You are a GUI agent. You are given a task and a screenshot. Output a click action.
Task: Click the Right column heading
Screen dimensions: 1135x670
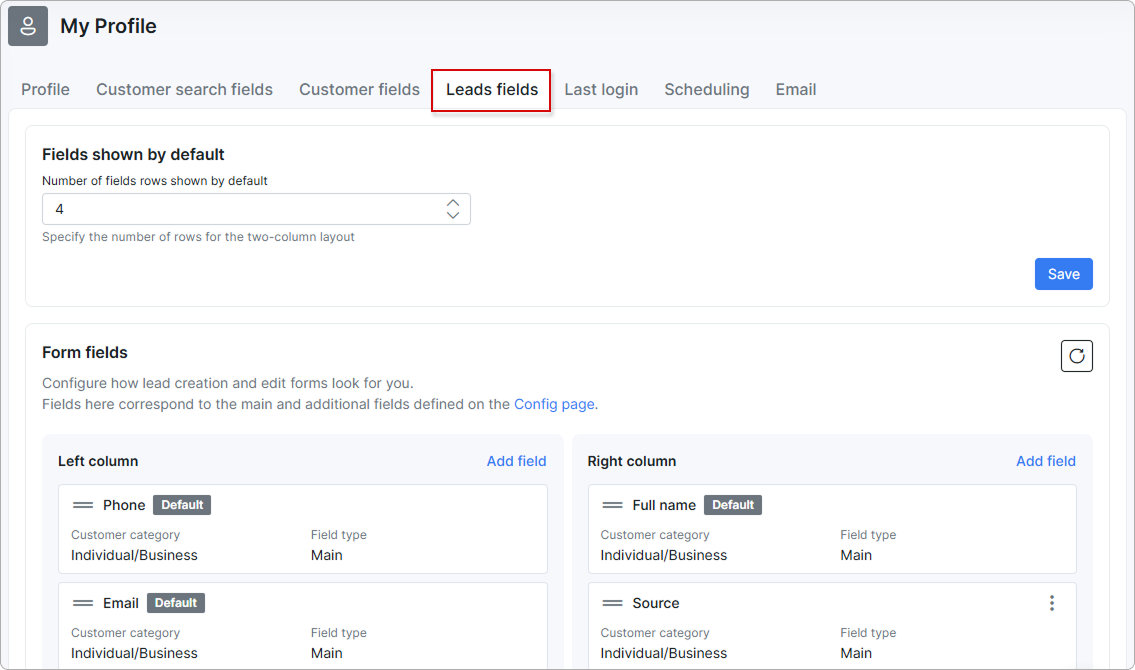631,461
